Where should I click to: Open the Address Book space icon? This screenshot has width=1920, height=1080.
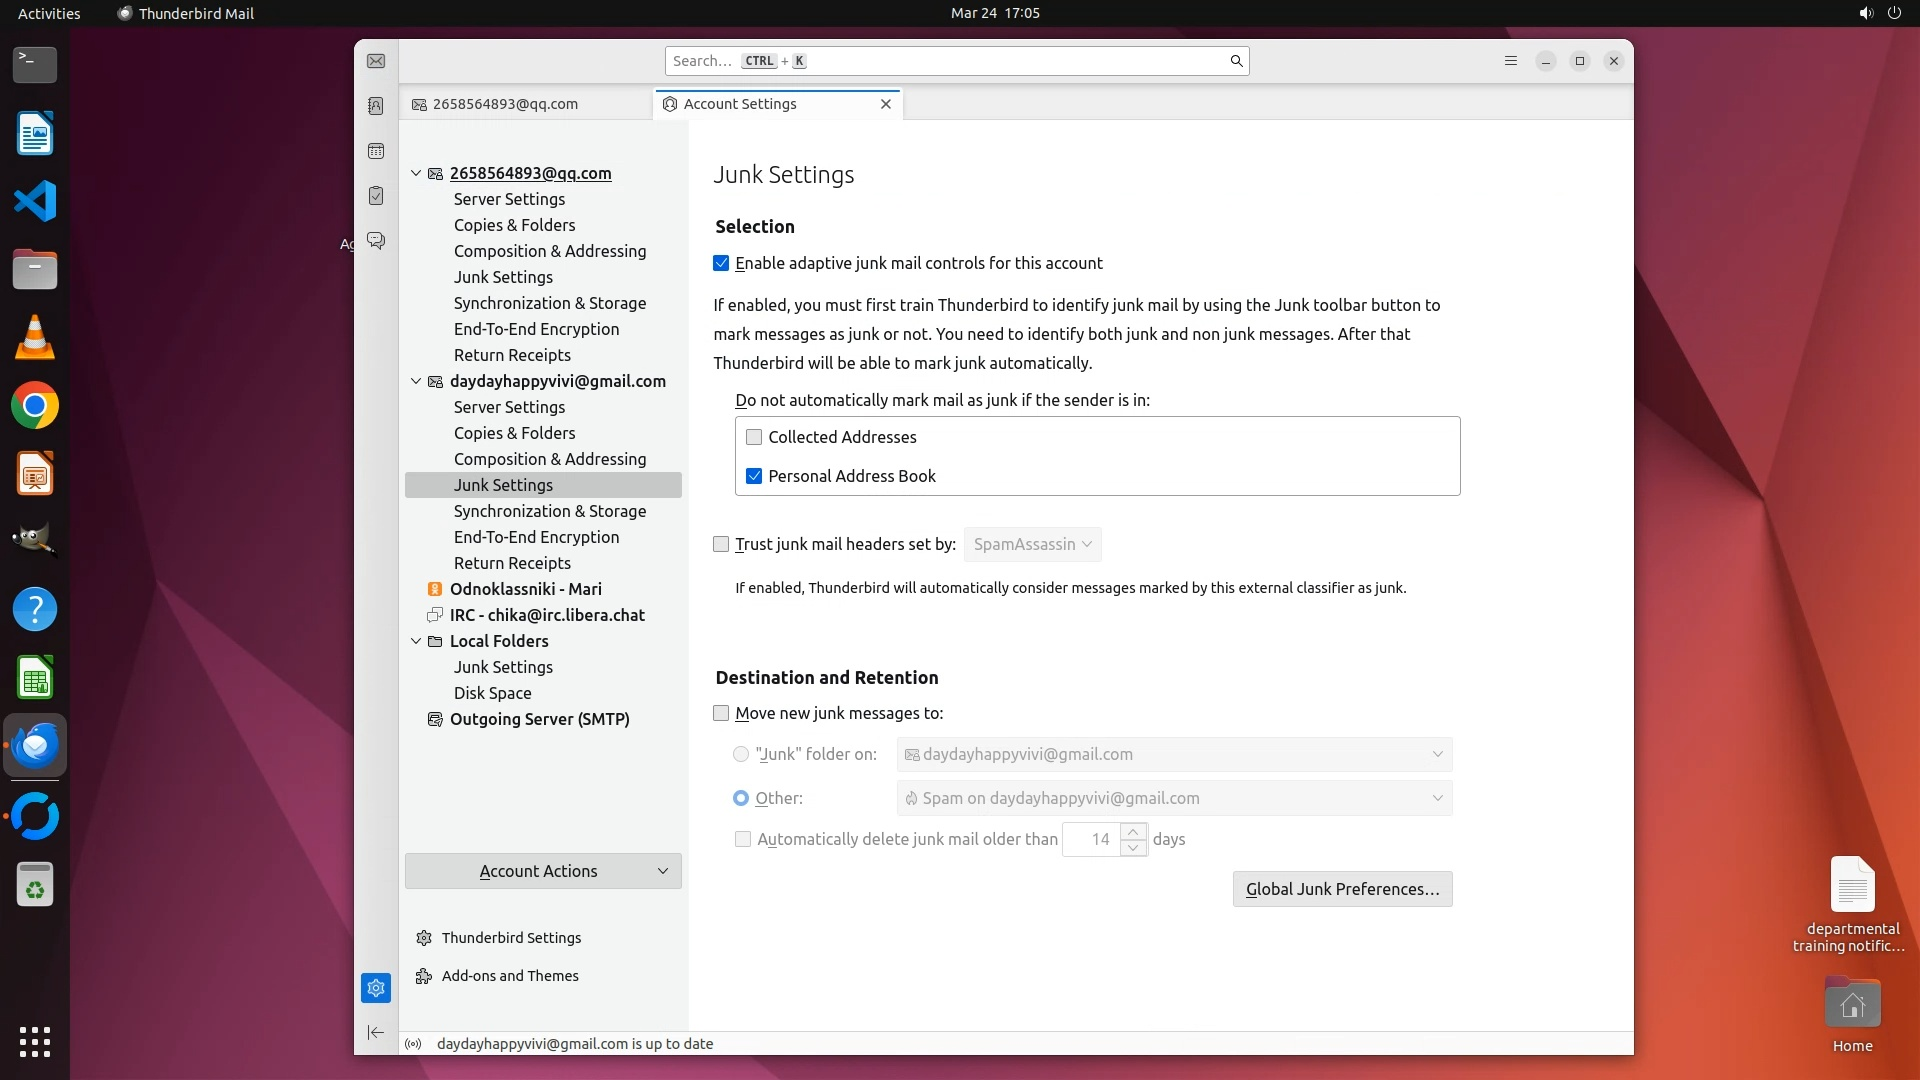click(376, 106)
